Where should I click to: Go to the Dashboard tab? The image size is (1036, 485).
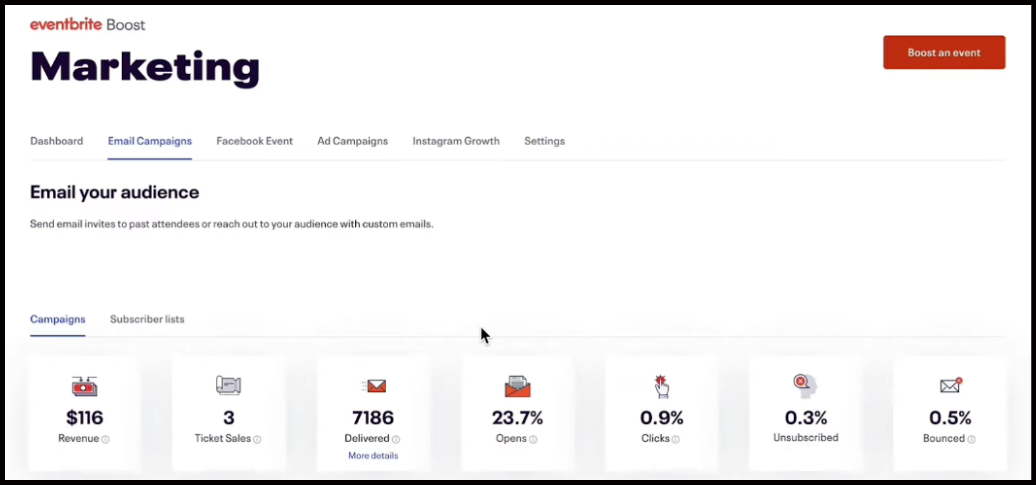(56, 141)
